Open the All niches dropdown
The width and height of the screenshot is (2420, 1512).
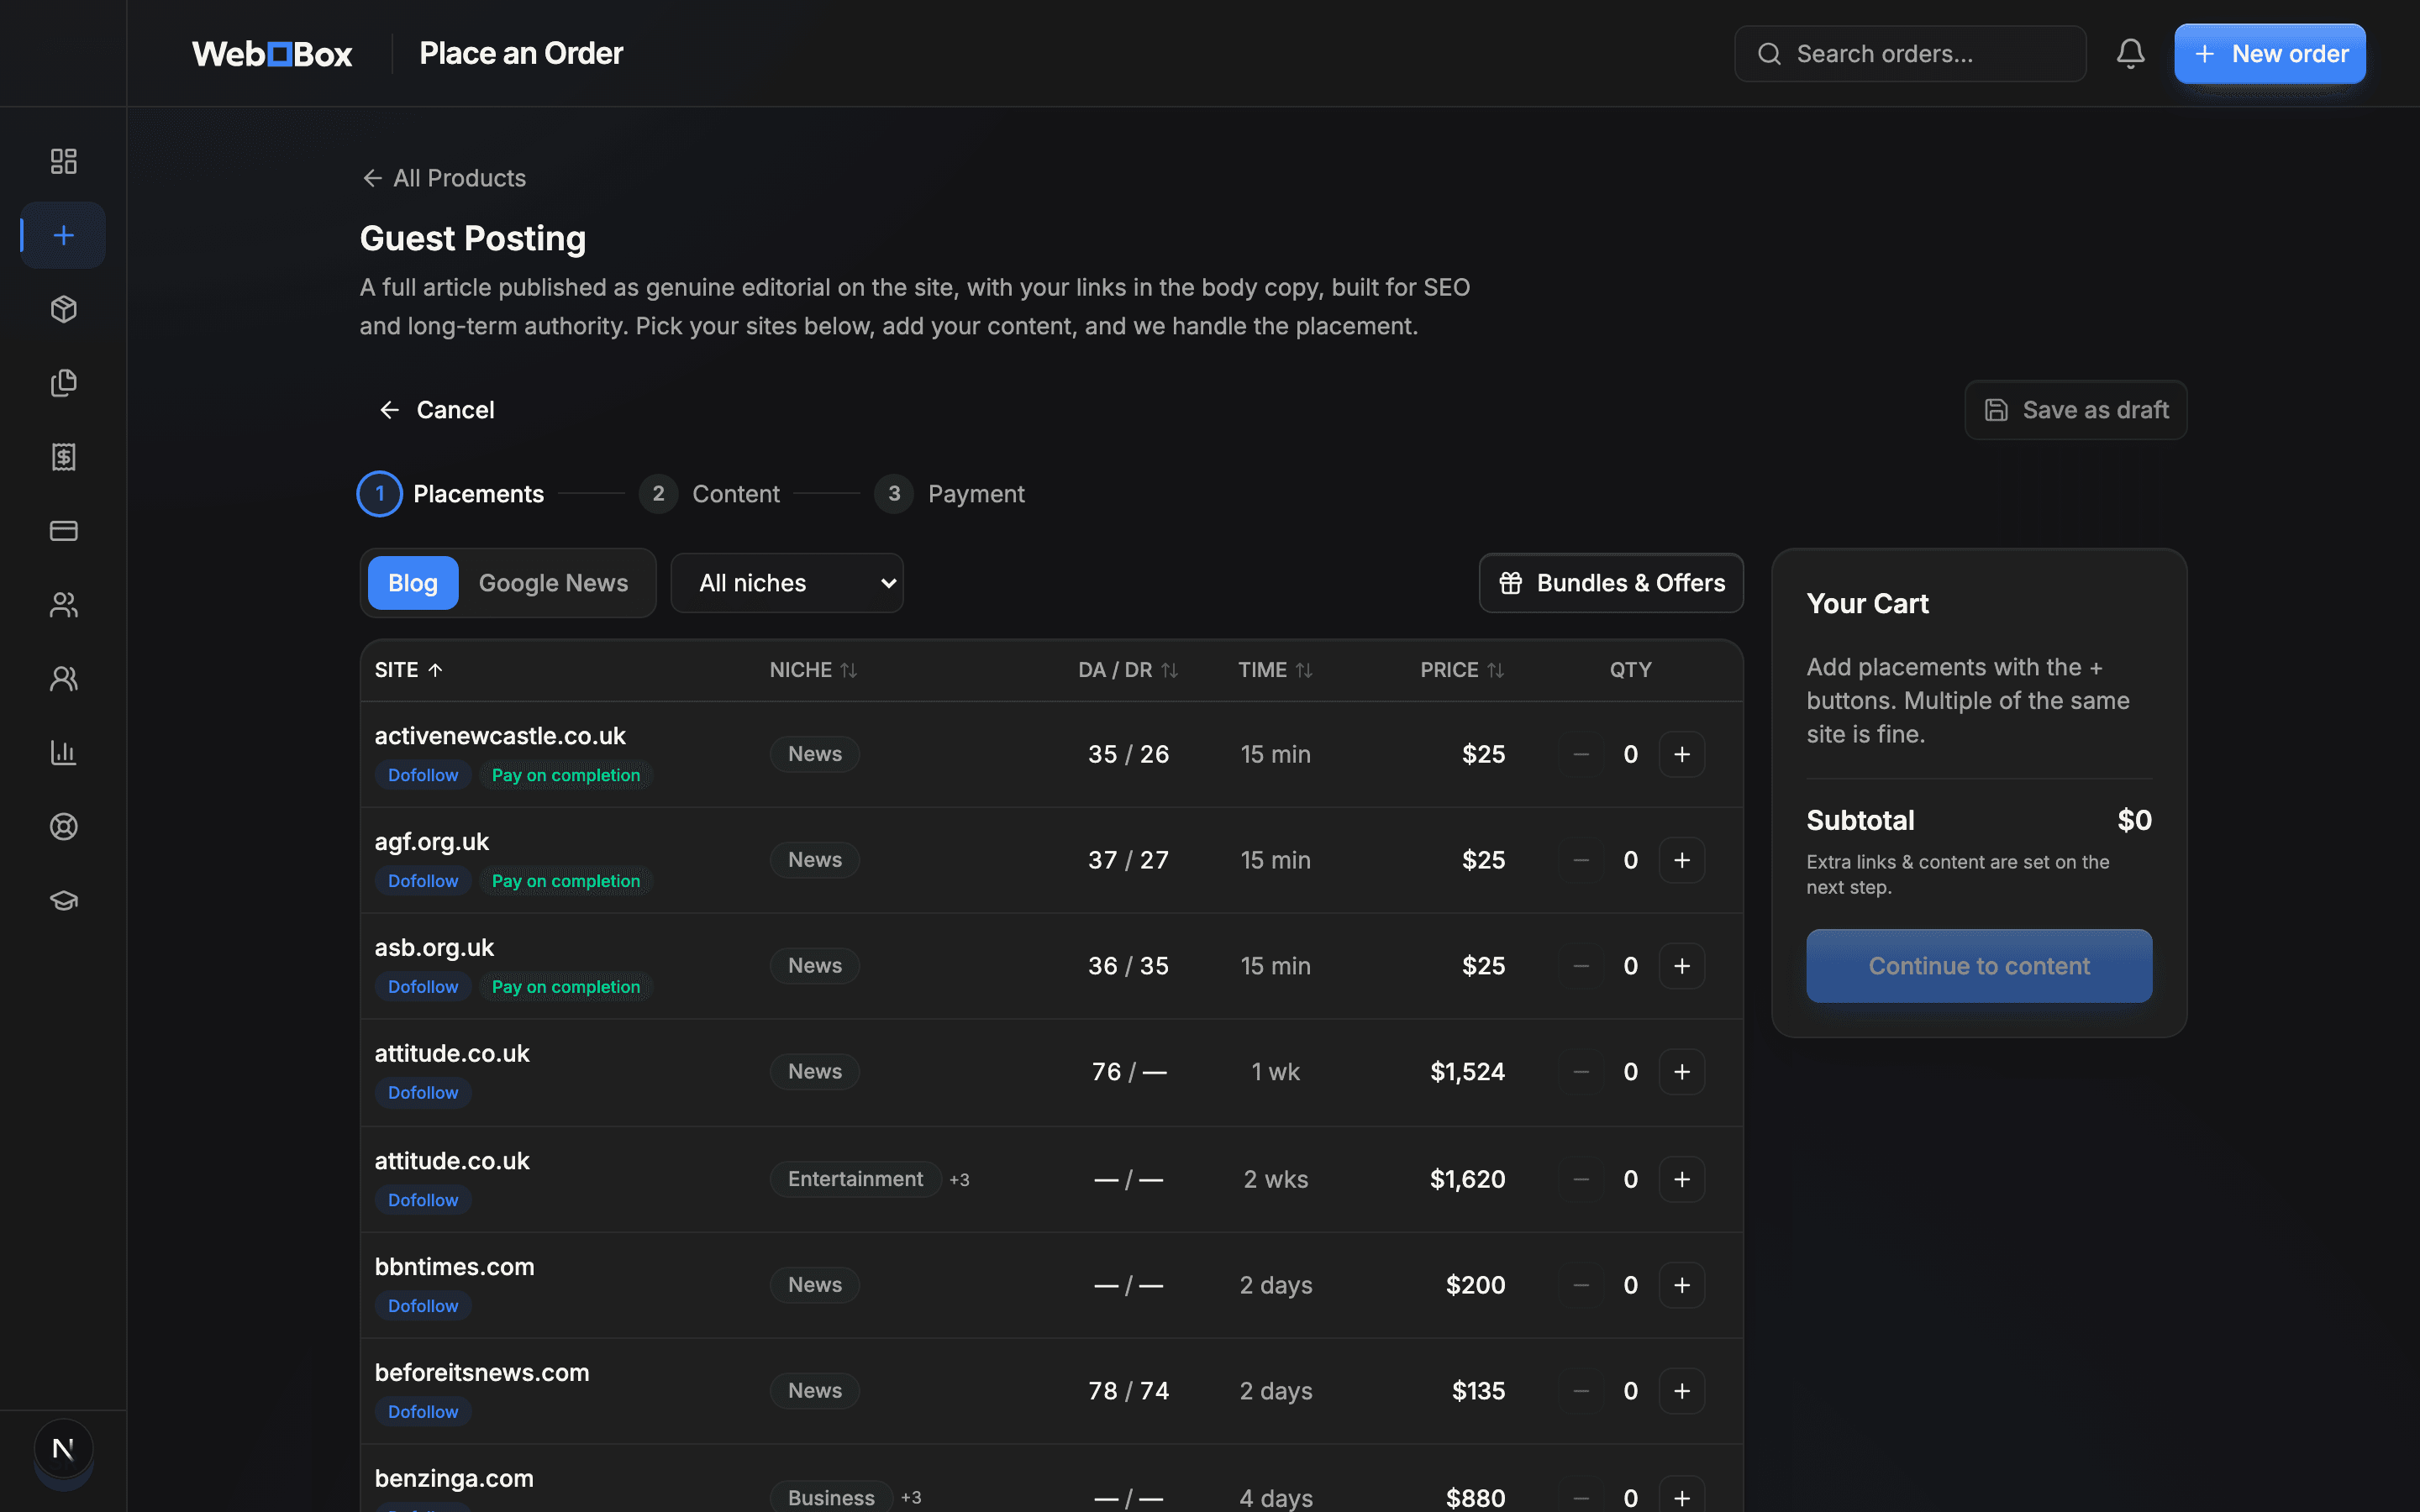pyautogui.click(x=787, y=583)
